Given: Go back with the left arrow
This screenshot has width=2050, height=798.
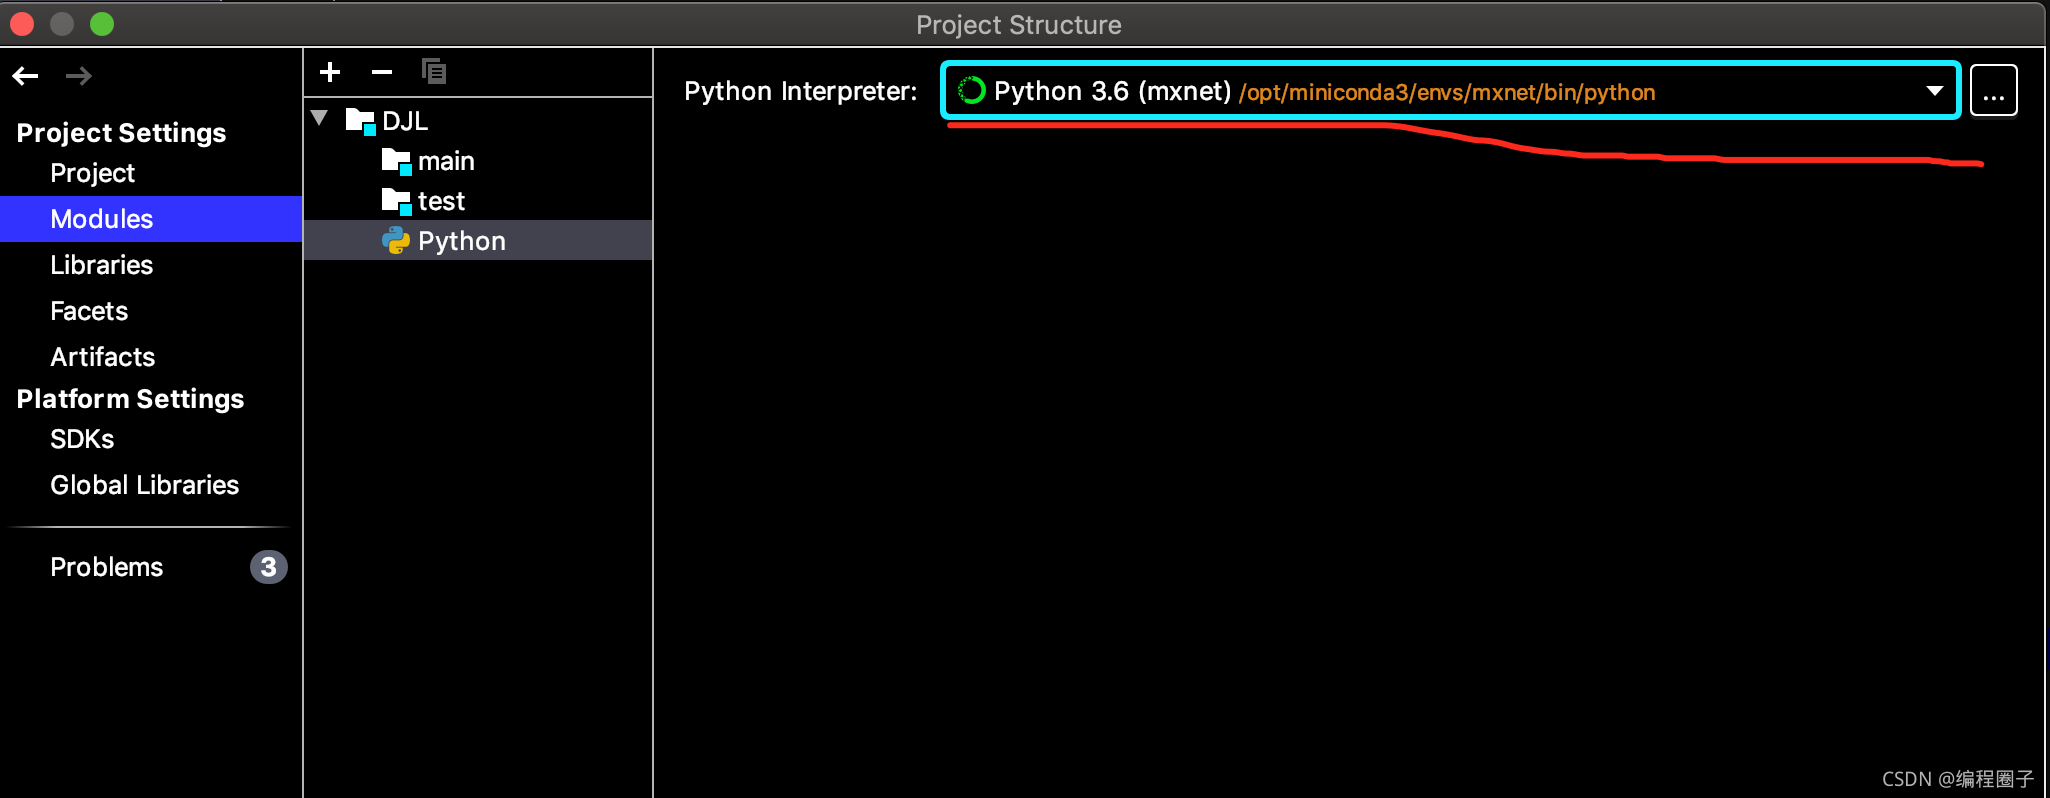Looking at the screenshot, I should click(26, 76).
